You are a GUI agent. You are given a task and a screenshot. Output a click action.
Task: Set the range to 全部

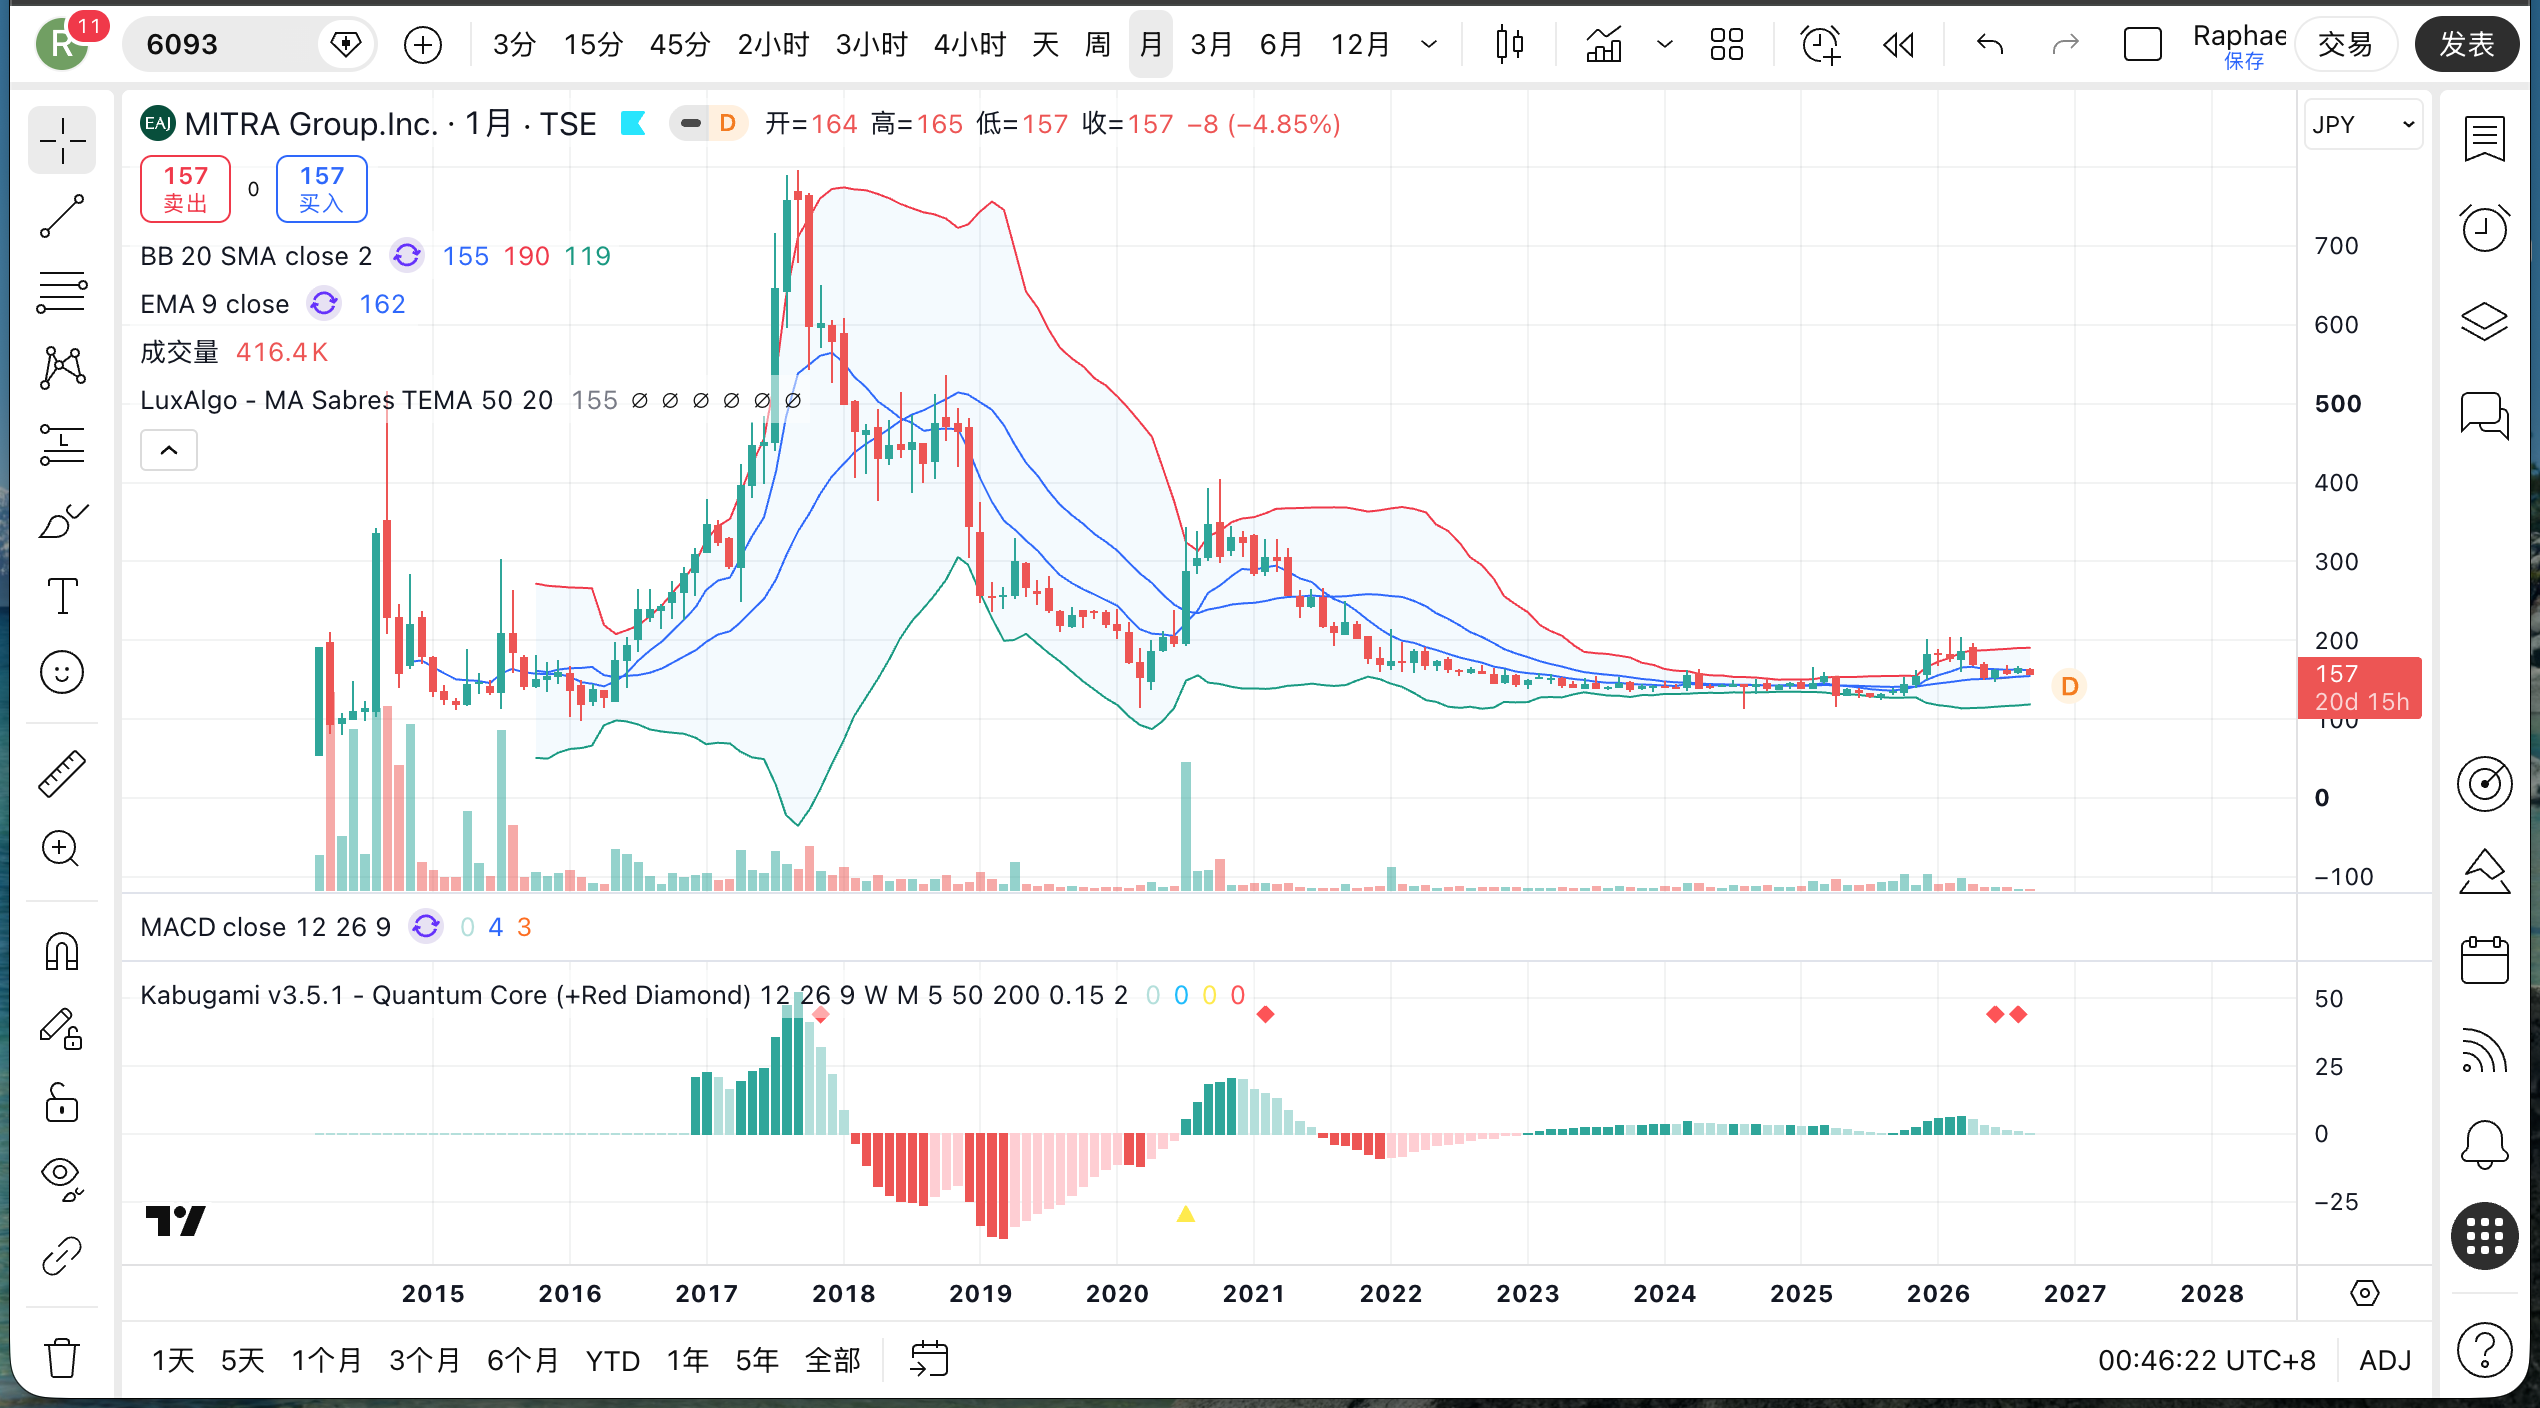click(833, 1360)
